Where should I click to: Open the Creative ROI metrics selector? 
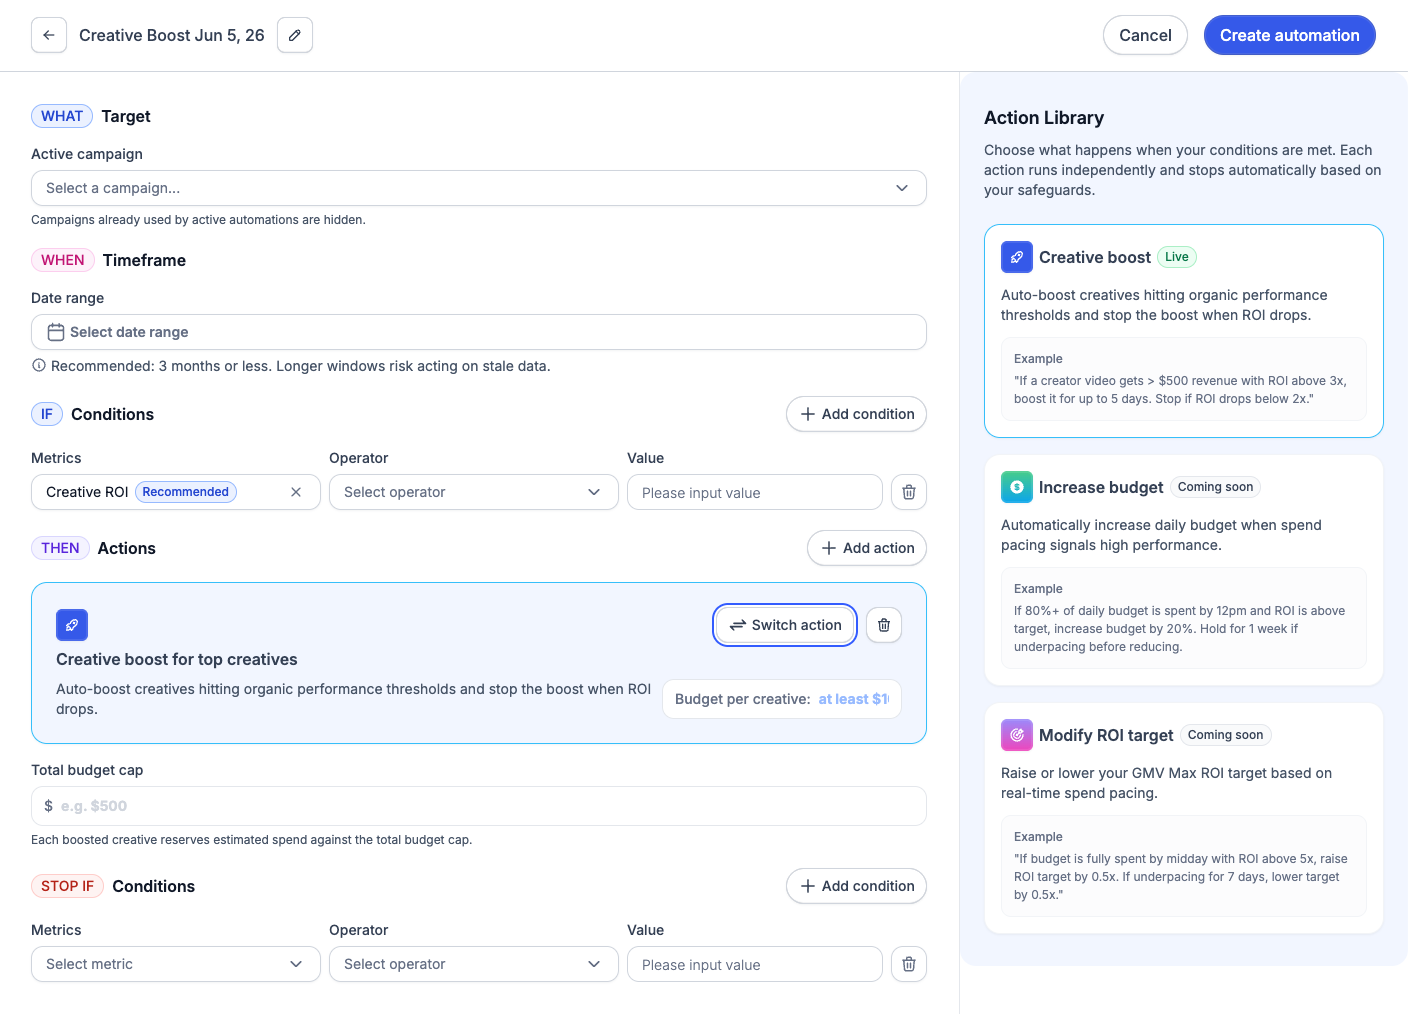(x=176, y=492)
